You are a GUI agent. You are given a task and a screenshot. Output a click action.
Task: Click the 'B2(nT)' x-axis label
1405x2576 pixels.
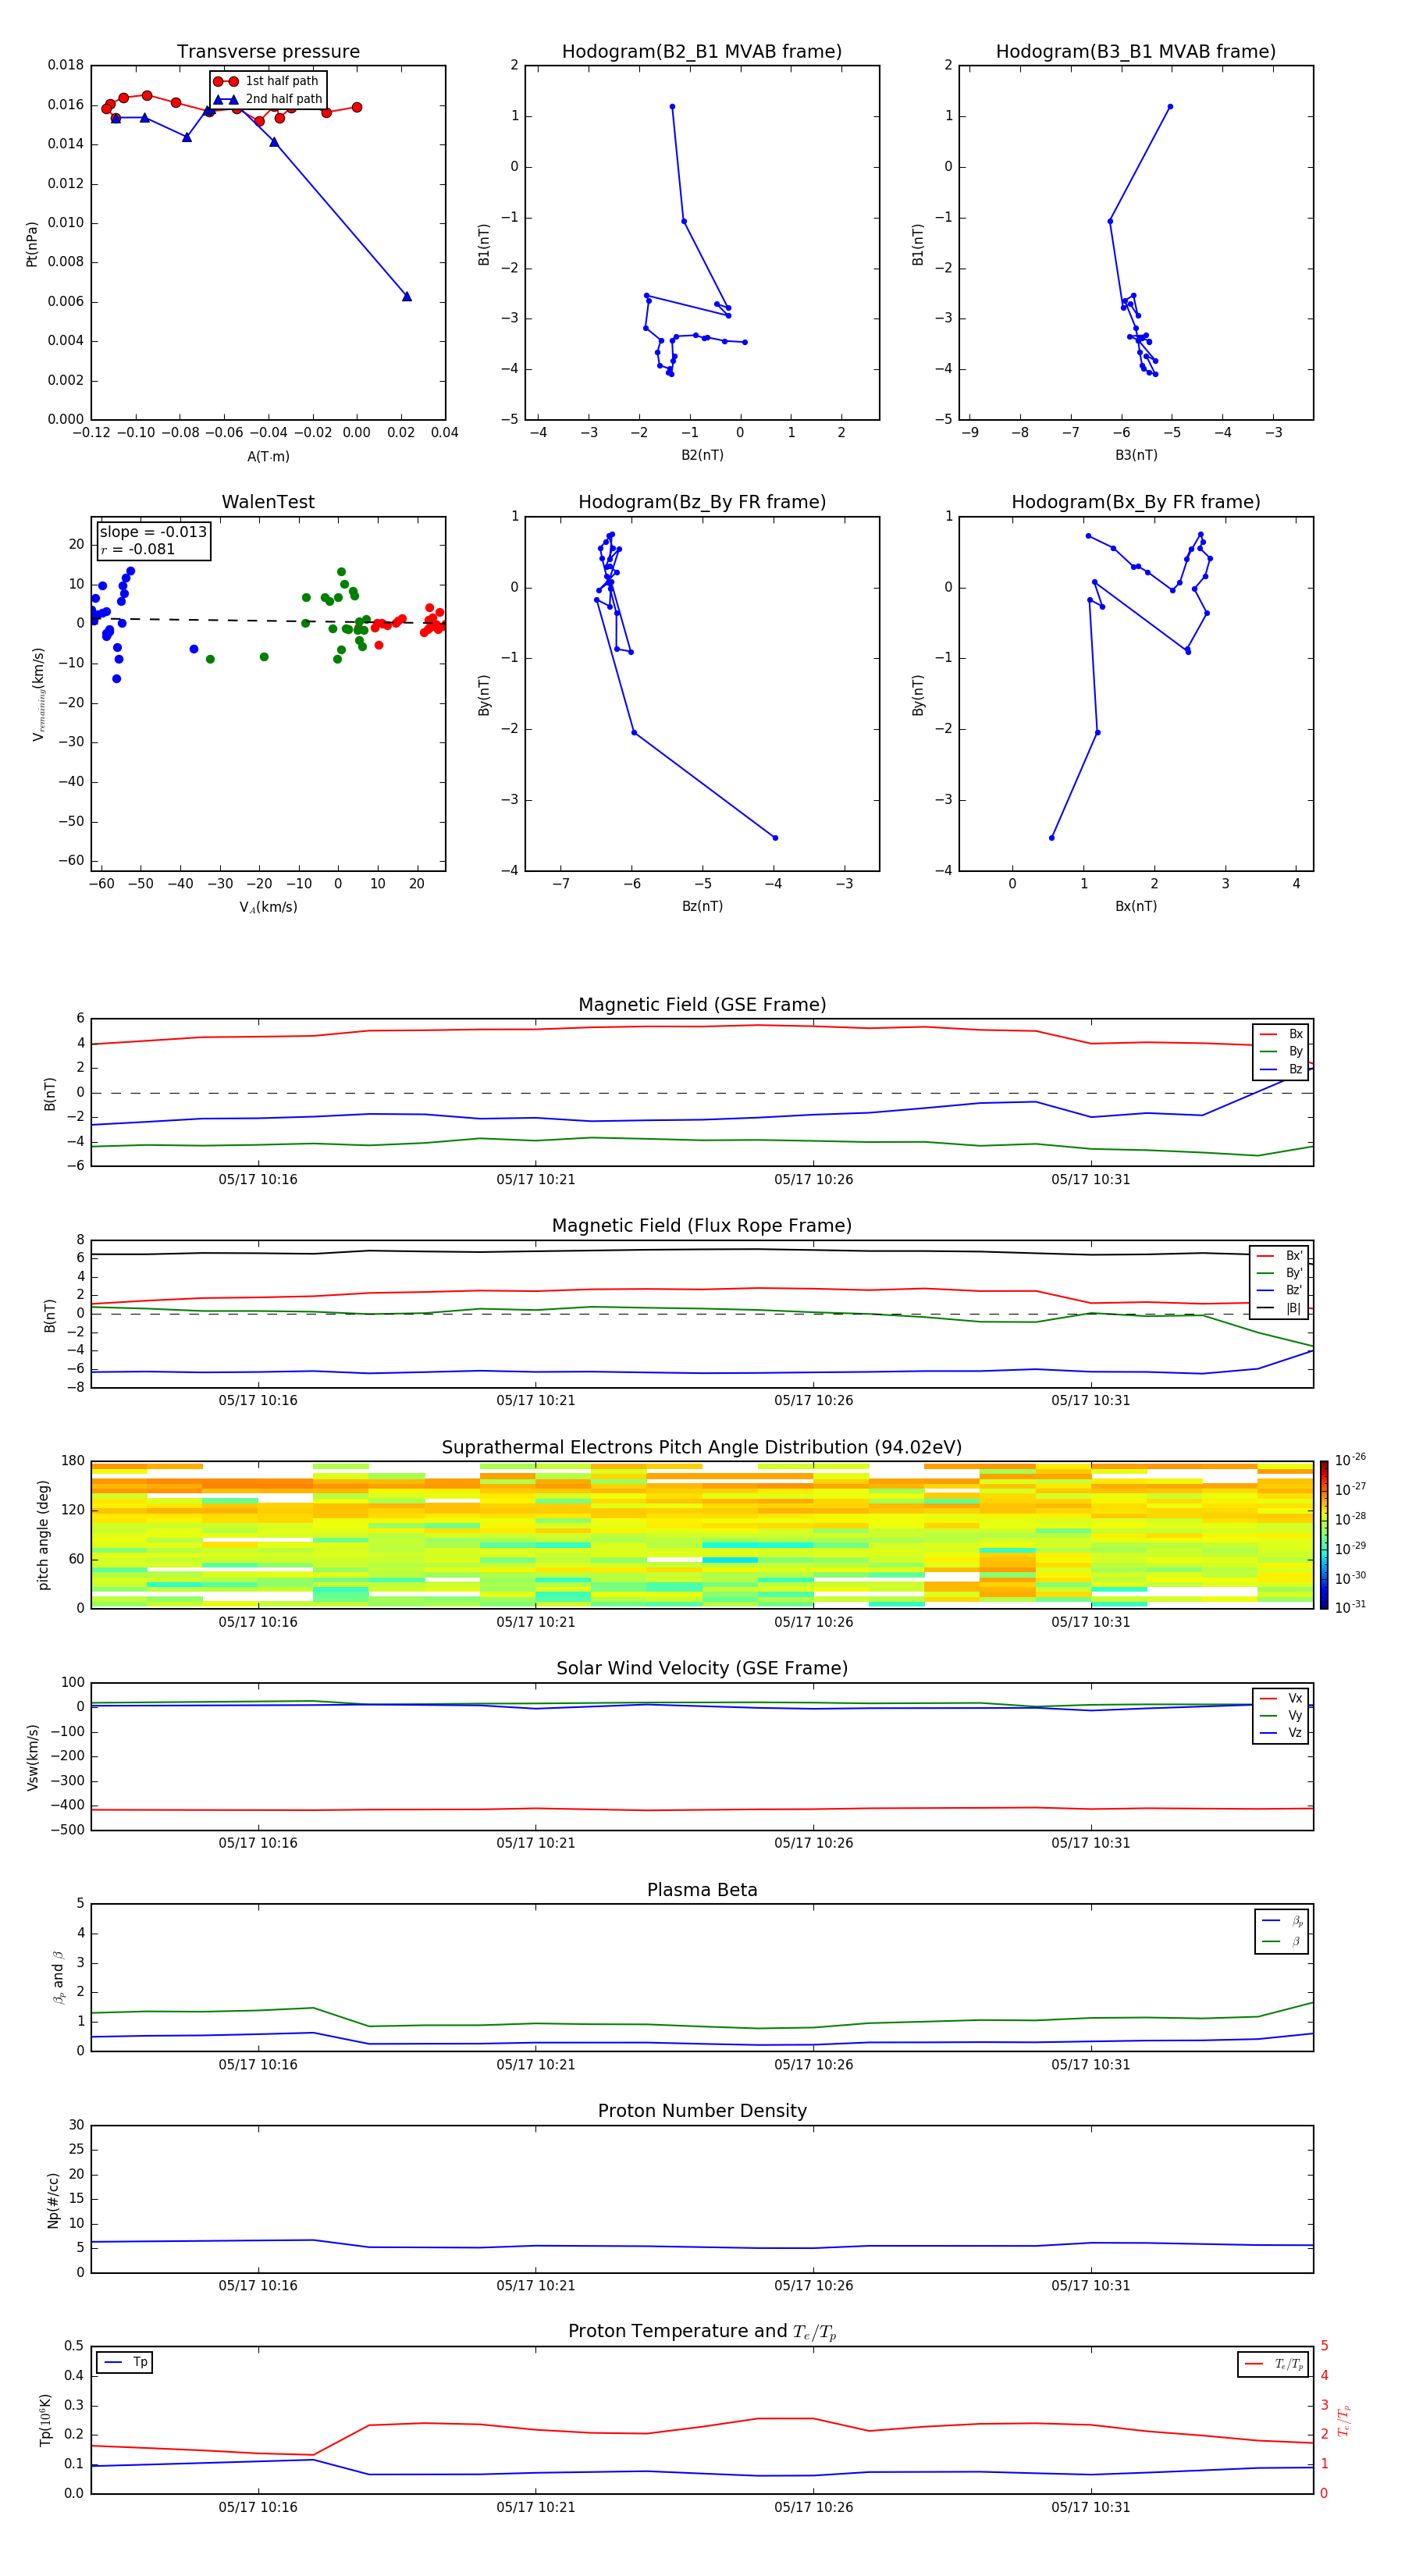[x=702, y=455]
